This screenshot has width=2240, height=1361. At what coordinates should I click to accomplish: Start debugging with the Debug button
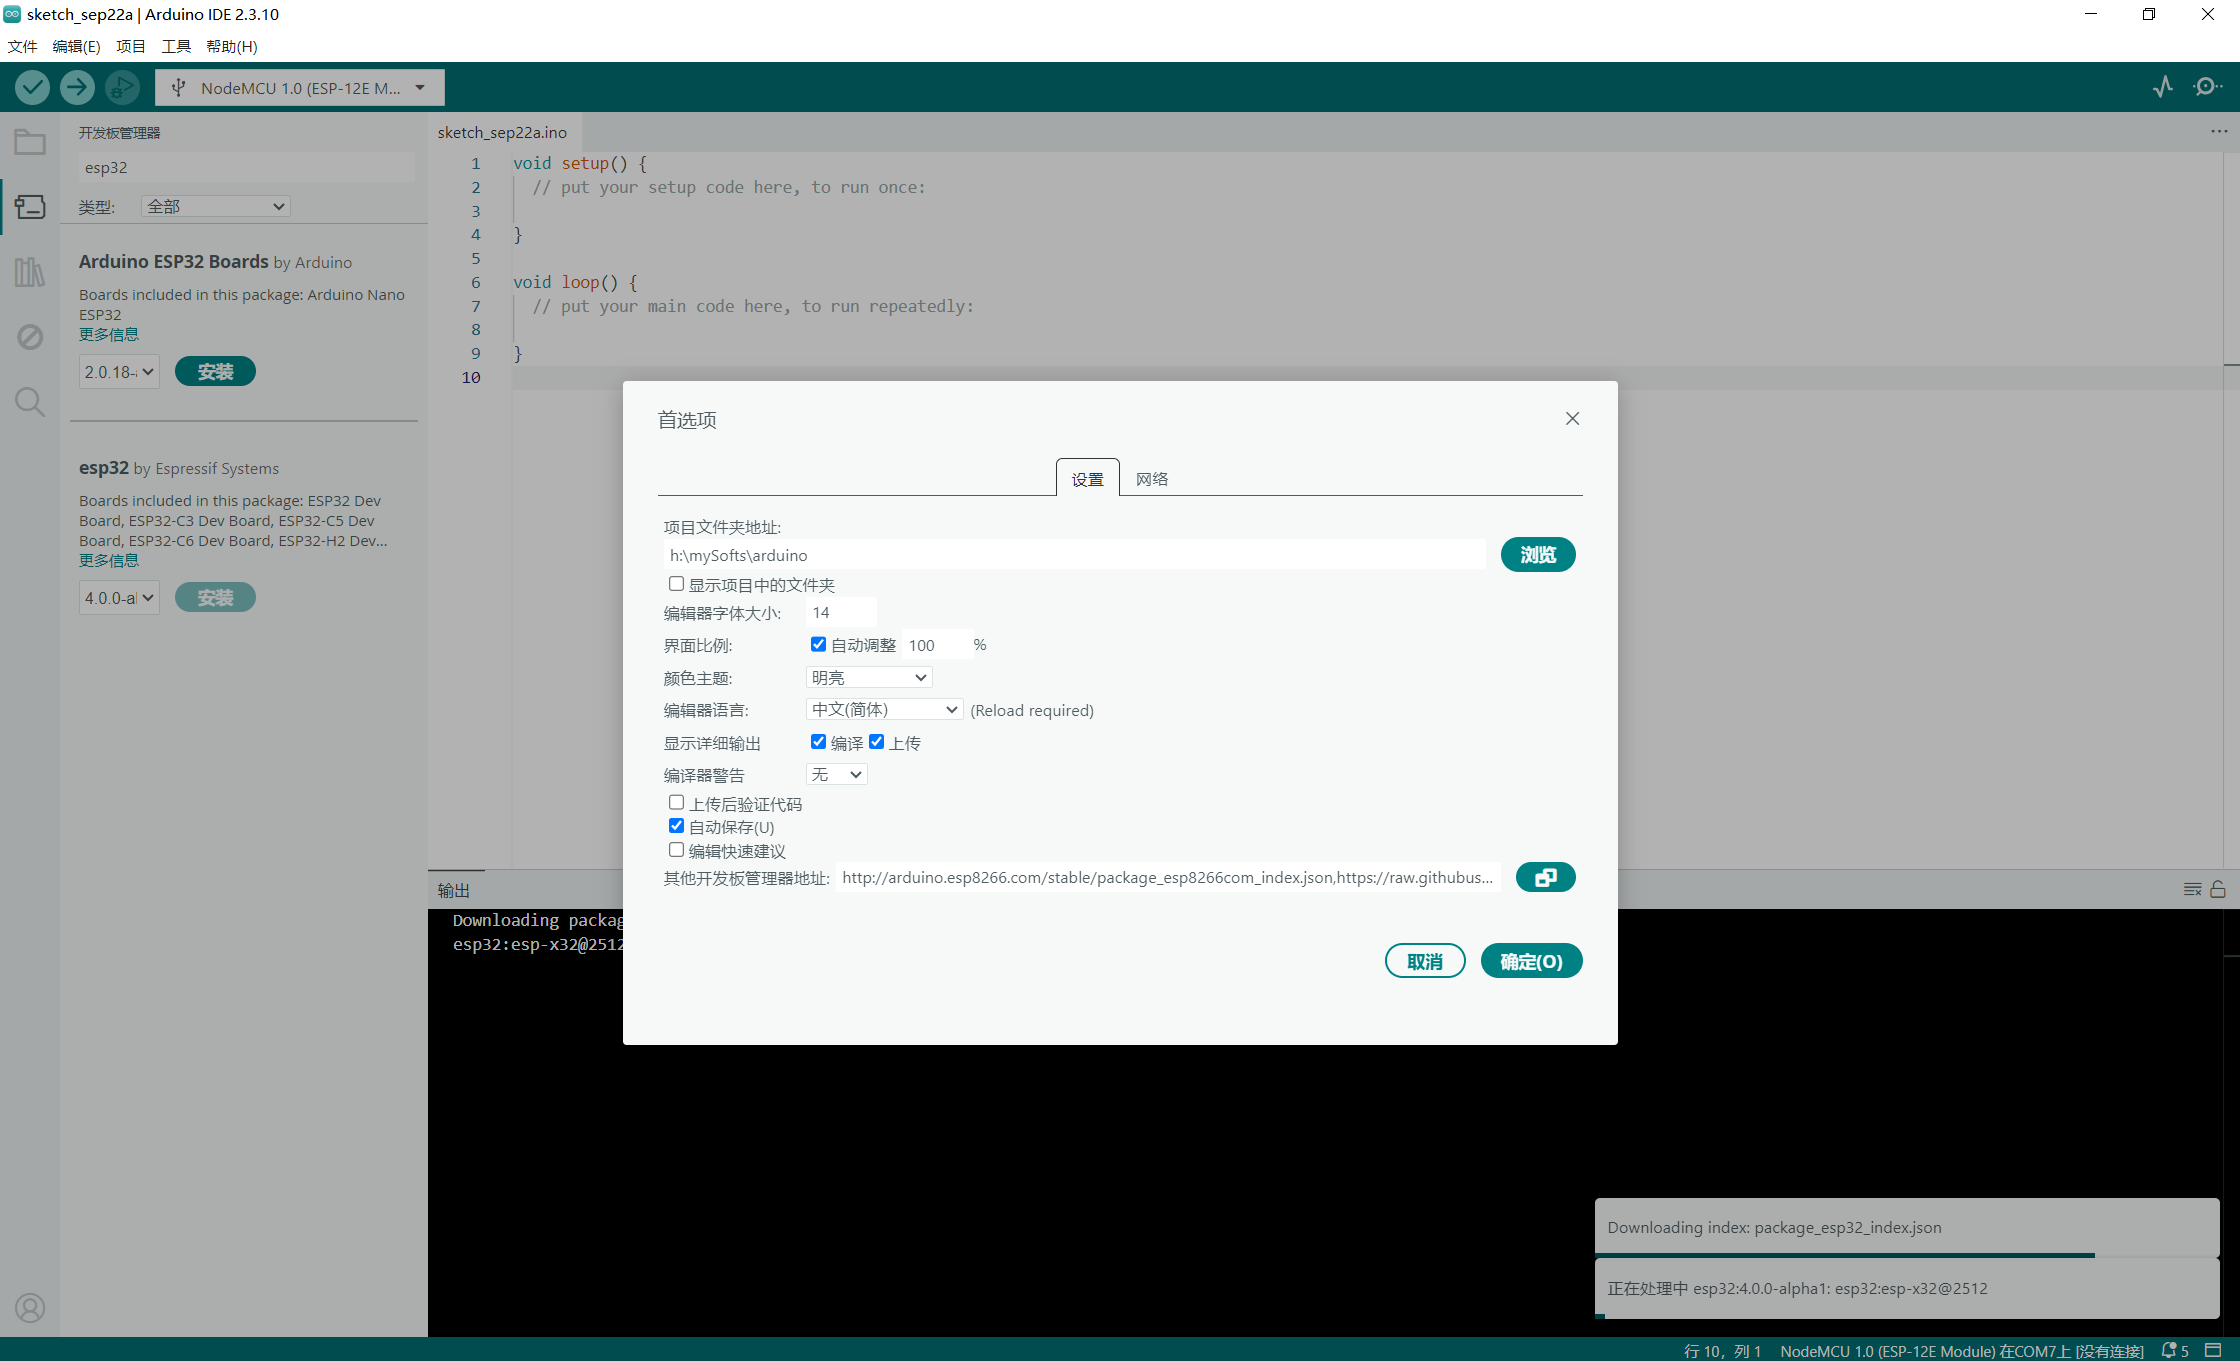[122, 88]
